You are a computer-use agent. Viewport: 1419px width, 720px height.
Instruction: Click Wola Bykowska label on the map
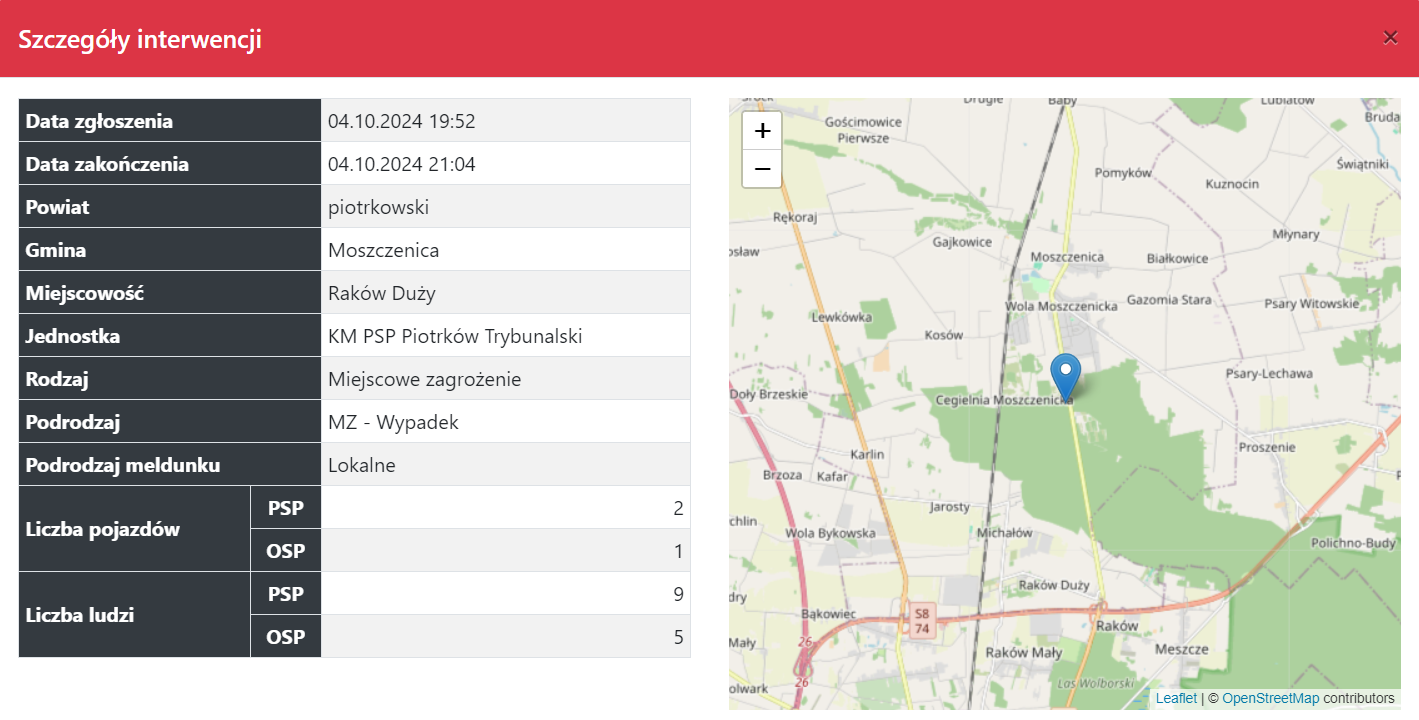pyautogui.click(x=830, y=533)
